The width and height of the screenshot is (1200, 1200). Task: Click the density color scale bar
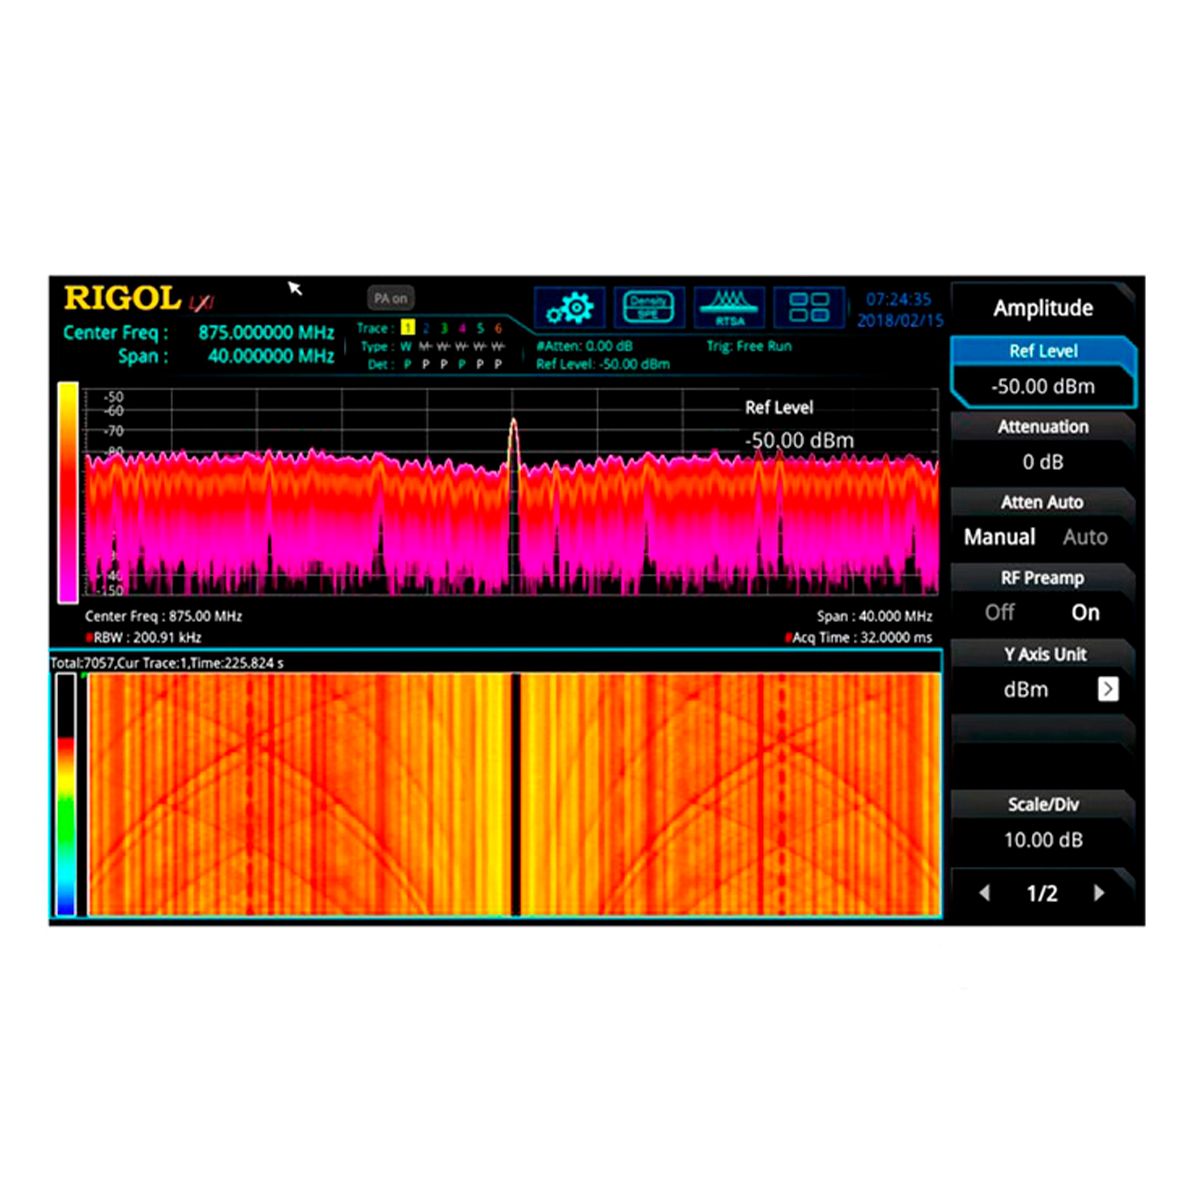[68, 492]
